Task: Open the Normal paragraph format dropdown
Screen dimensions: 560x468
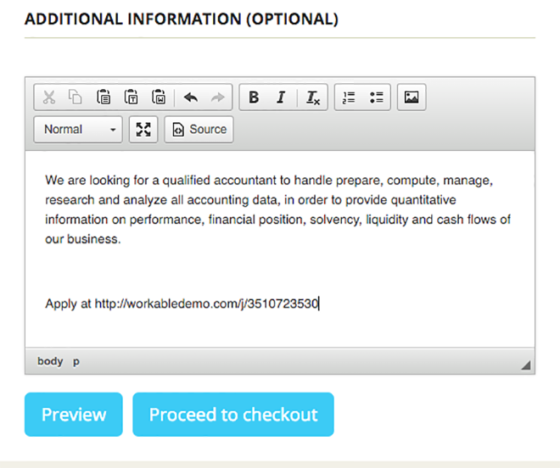Action: 78,129
